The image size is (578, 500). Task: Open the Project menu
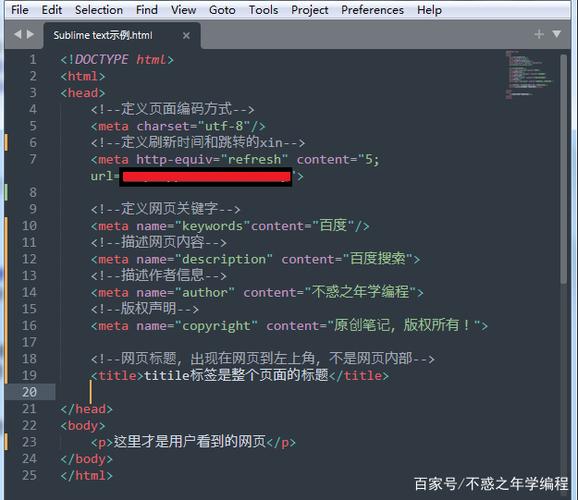tap(309, 10)
